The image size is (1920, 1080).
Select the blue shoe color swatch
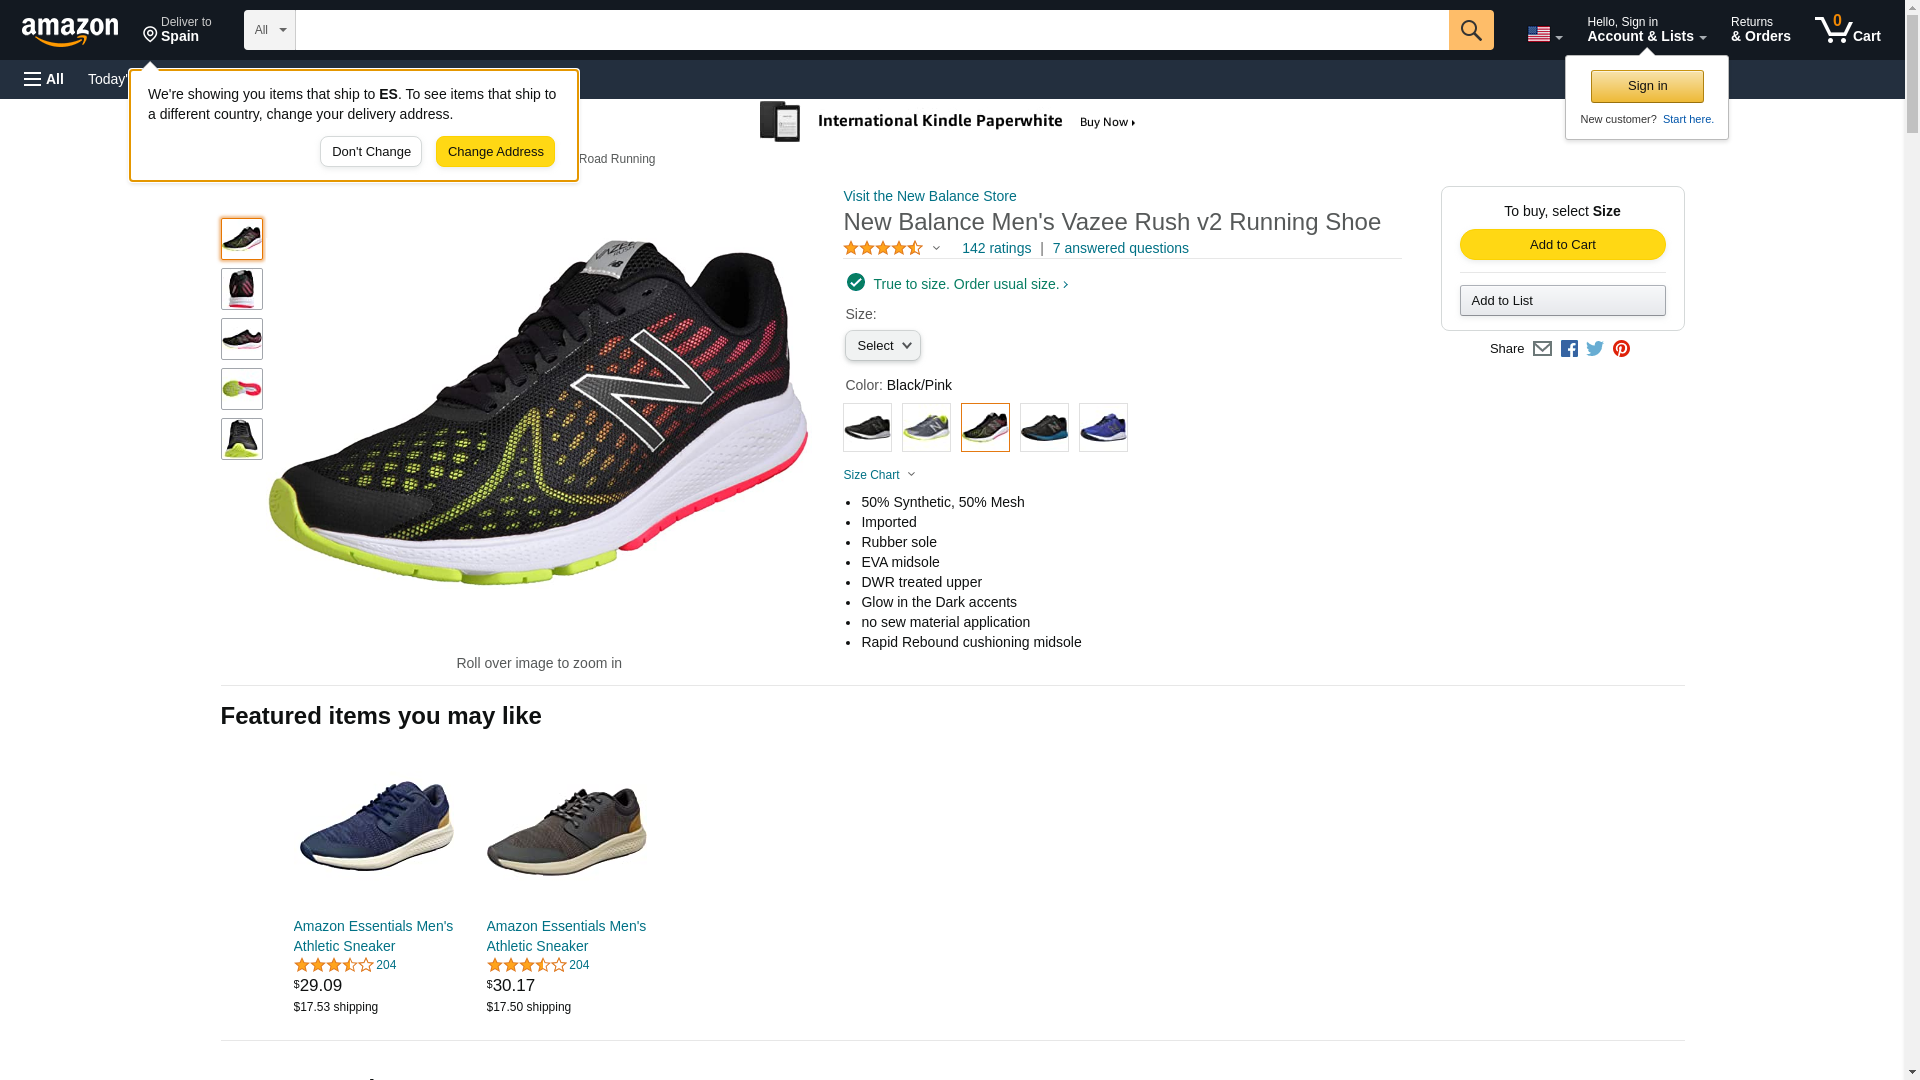point(1103,428)
